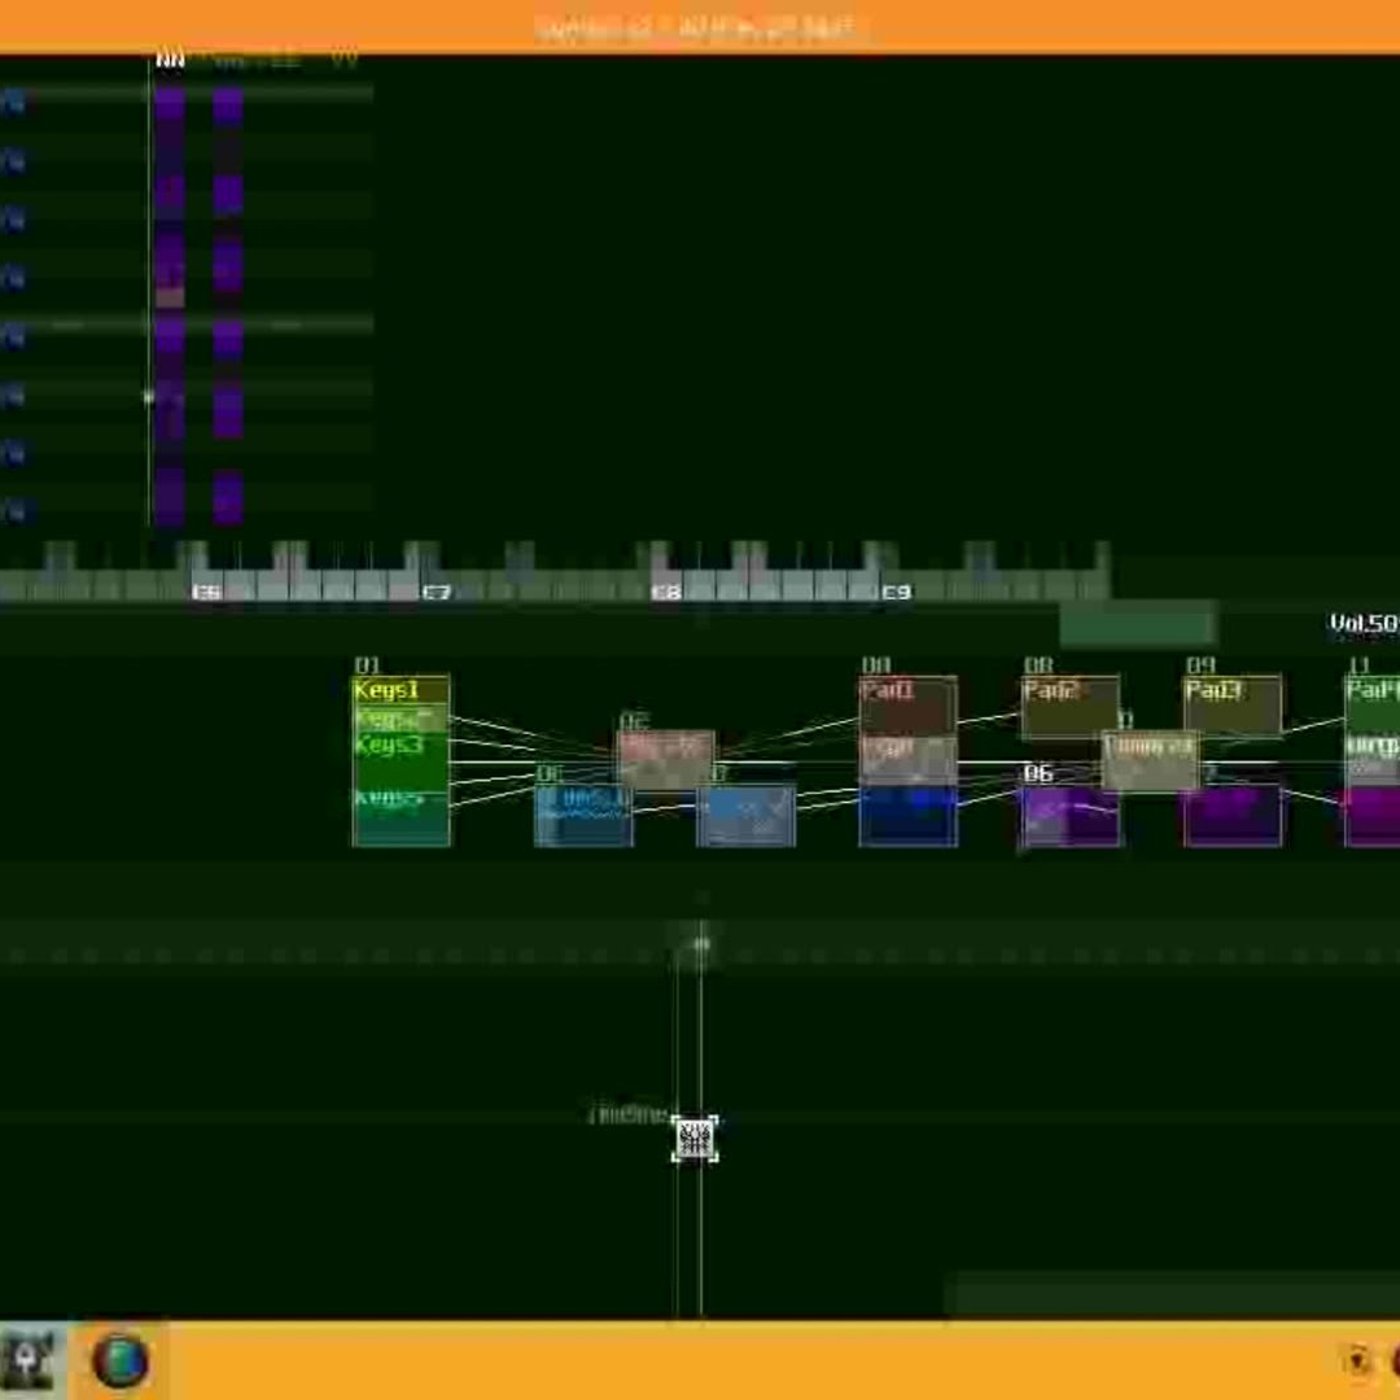Image resolution: width=1400 pixels, height=1400 pixels.
Task: Click the Vol.50 volume readout
Action: 1364,624
